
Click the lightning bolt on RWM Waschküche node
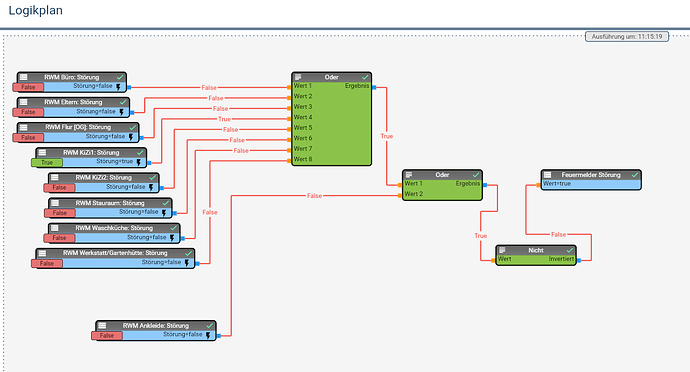pos(172,238)
